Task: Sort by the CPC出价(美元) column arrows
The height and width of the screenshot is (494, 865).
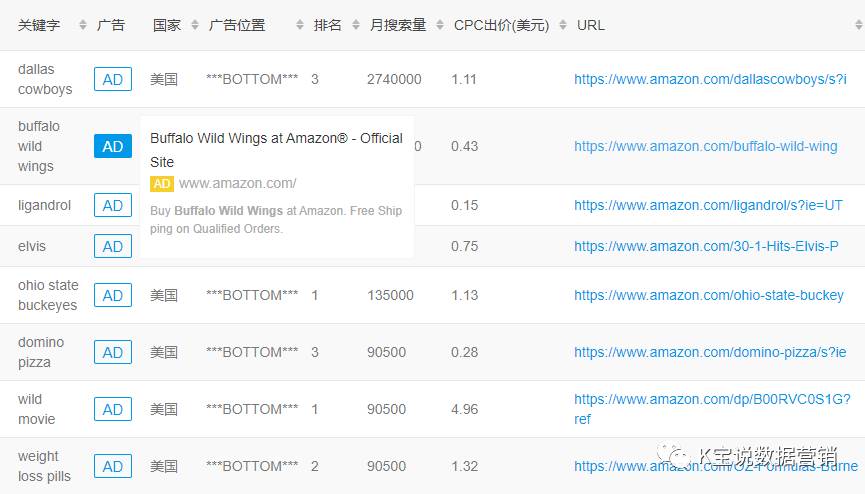Action: (x=563, y=25)
